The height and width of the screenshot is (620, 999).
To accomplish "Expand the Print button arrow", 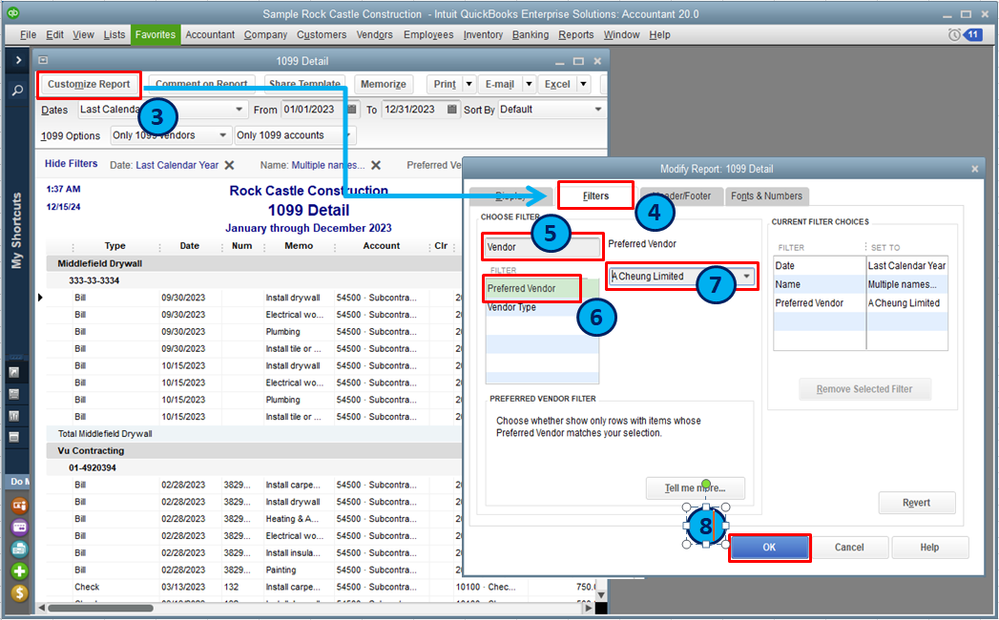I will pyautogui.click(x=469, y=84).
